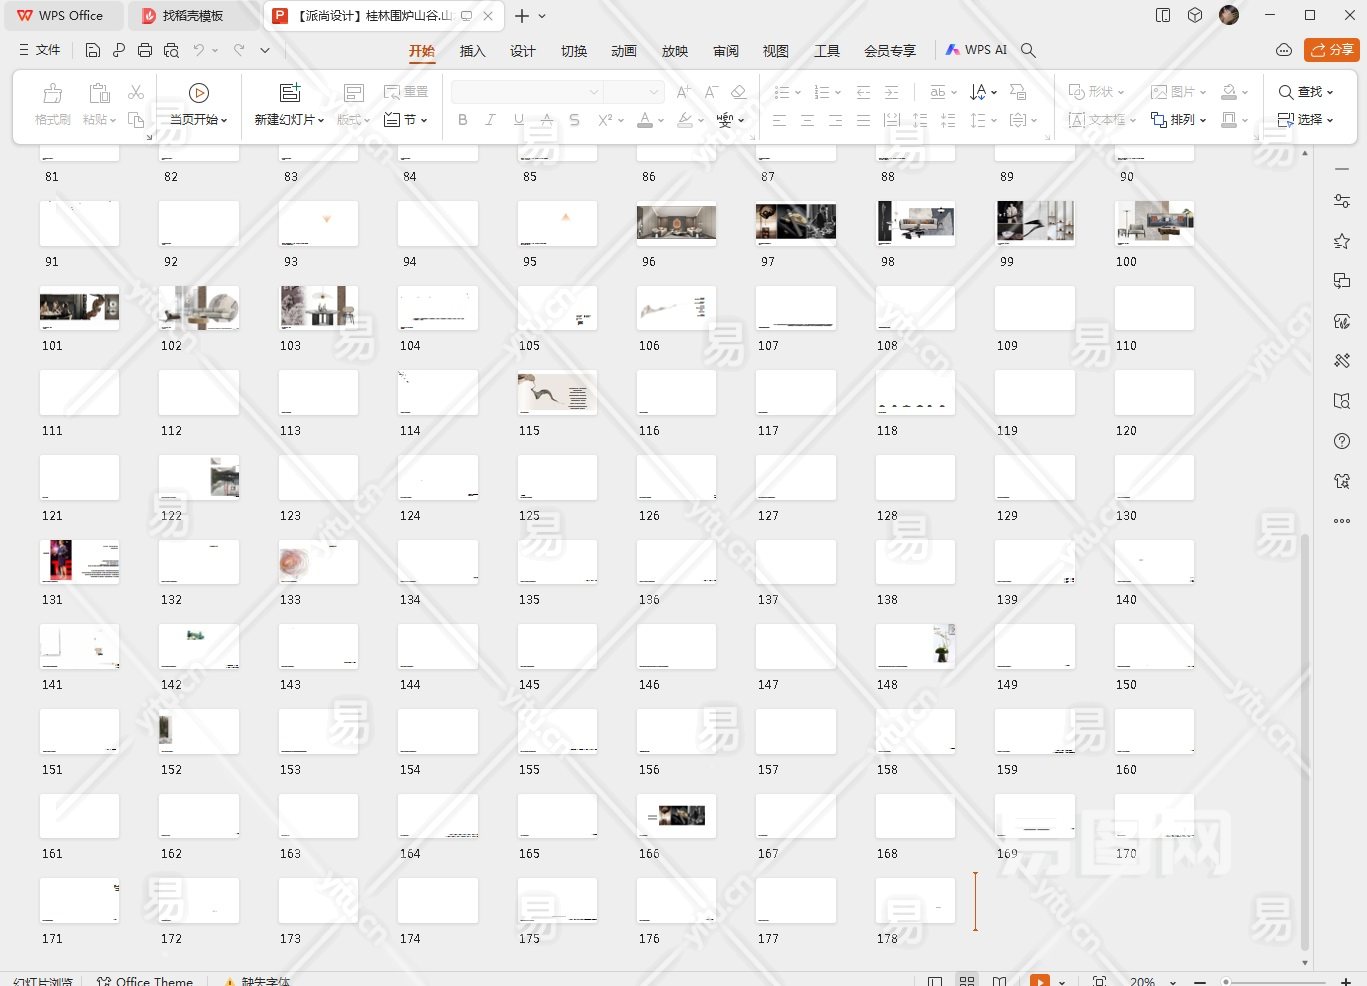Switch to the Animation (动画) tab

(x=624, y=51)
